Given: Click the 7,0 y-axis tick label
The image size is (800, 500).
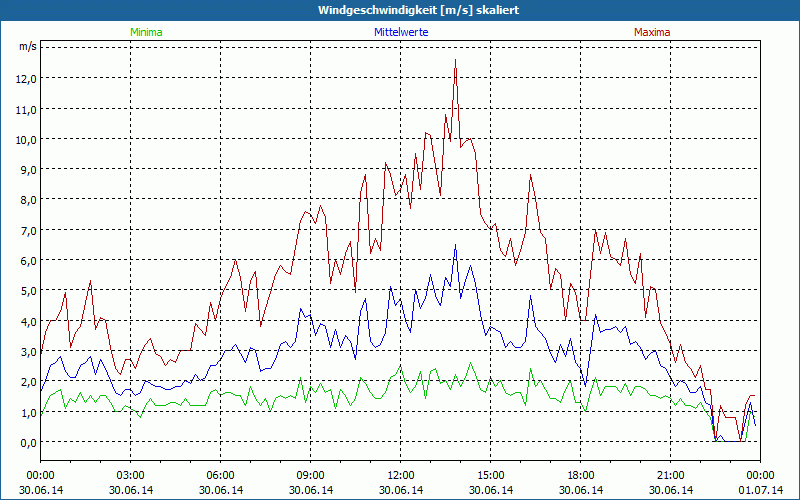Looking at the screenshot, I should click(26, 230).
